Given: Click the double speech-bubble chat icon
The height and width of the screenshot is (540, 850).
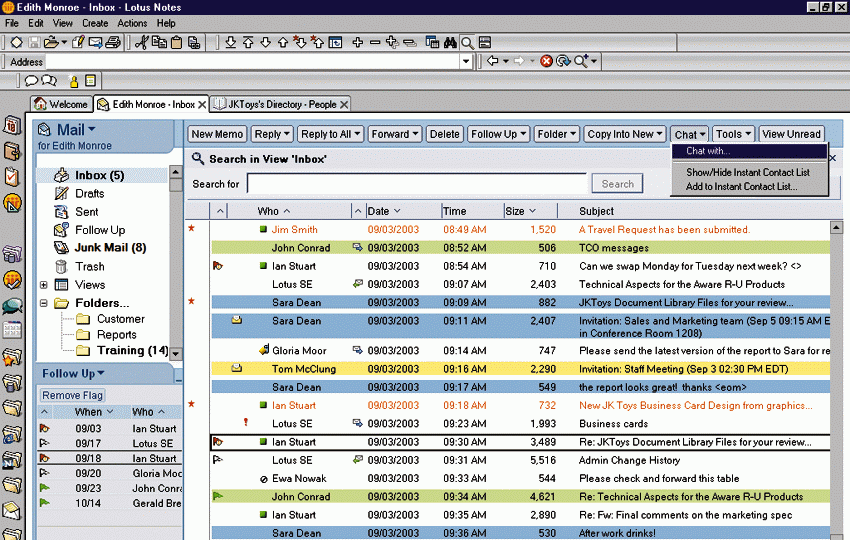Looking at the screenshot, I should 49,81.
